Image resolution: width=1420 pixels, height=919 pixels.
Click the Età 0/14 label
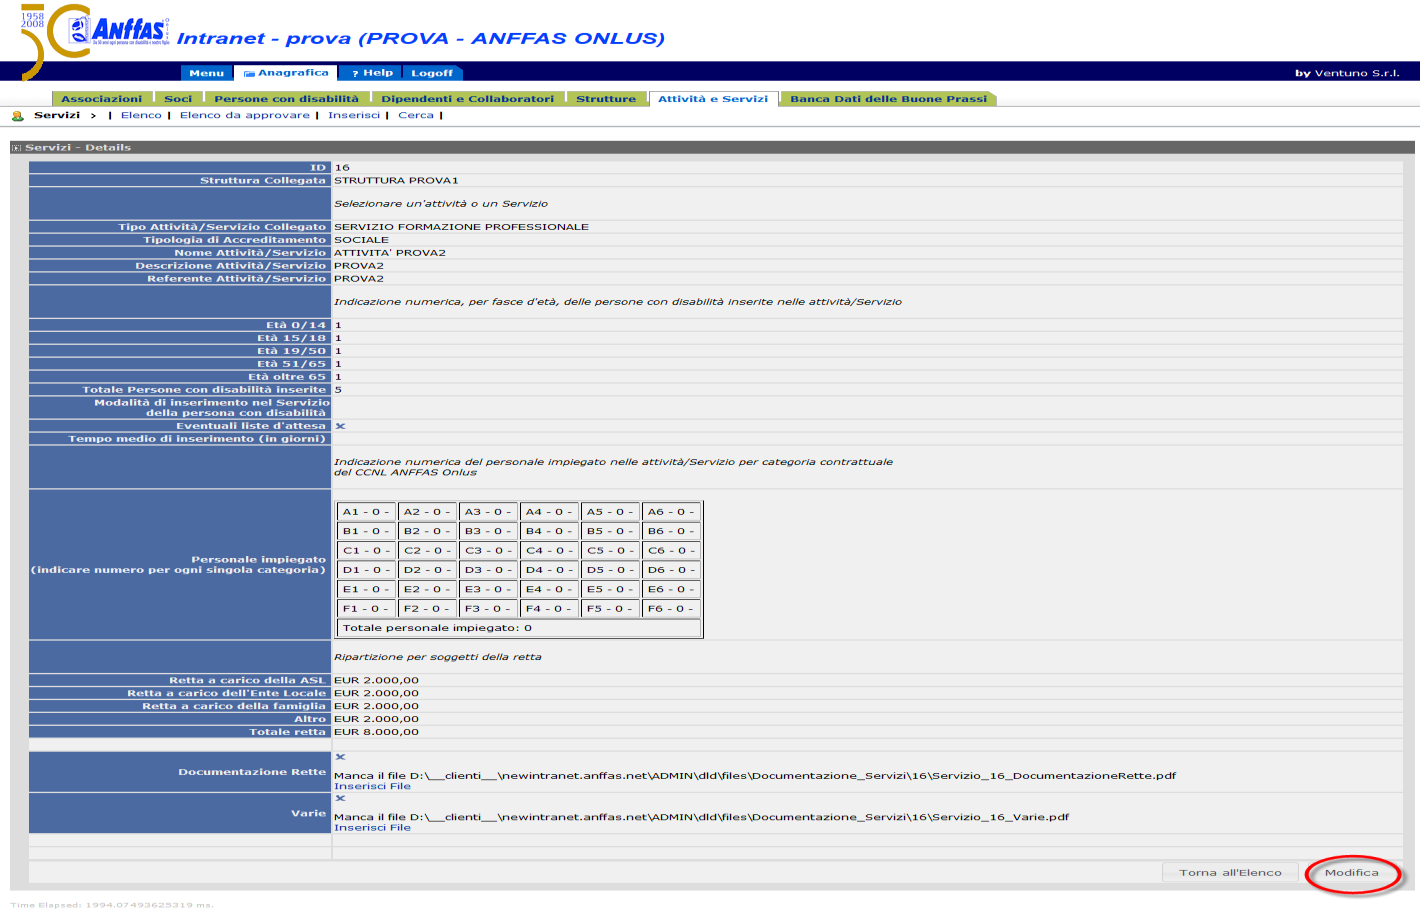point(296,325)
